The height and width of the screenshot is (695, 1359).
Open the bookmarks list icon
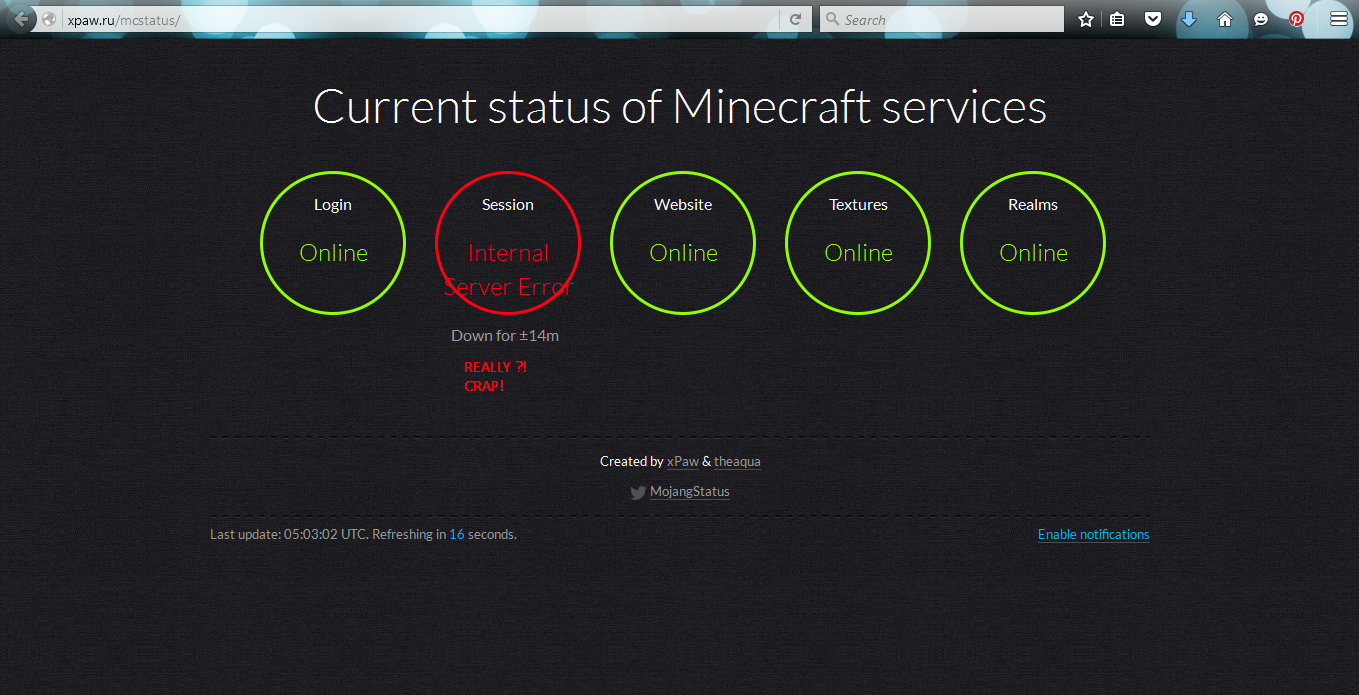point(1117,19)
